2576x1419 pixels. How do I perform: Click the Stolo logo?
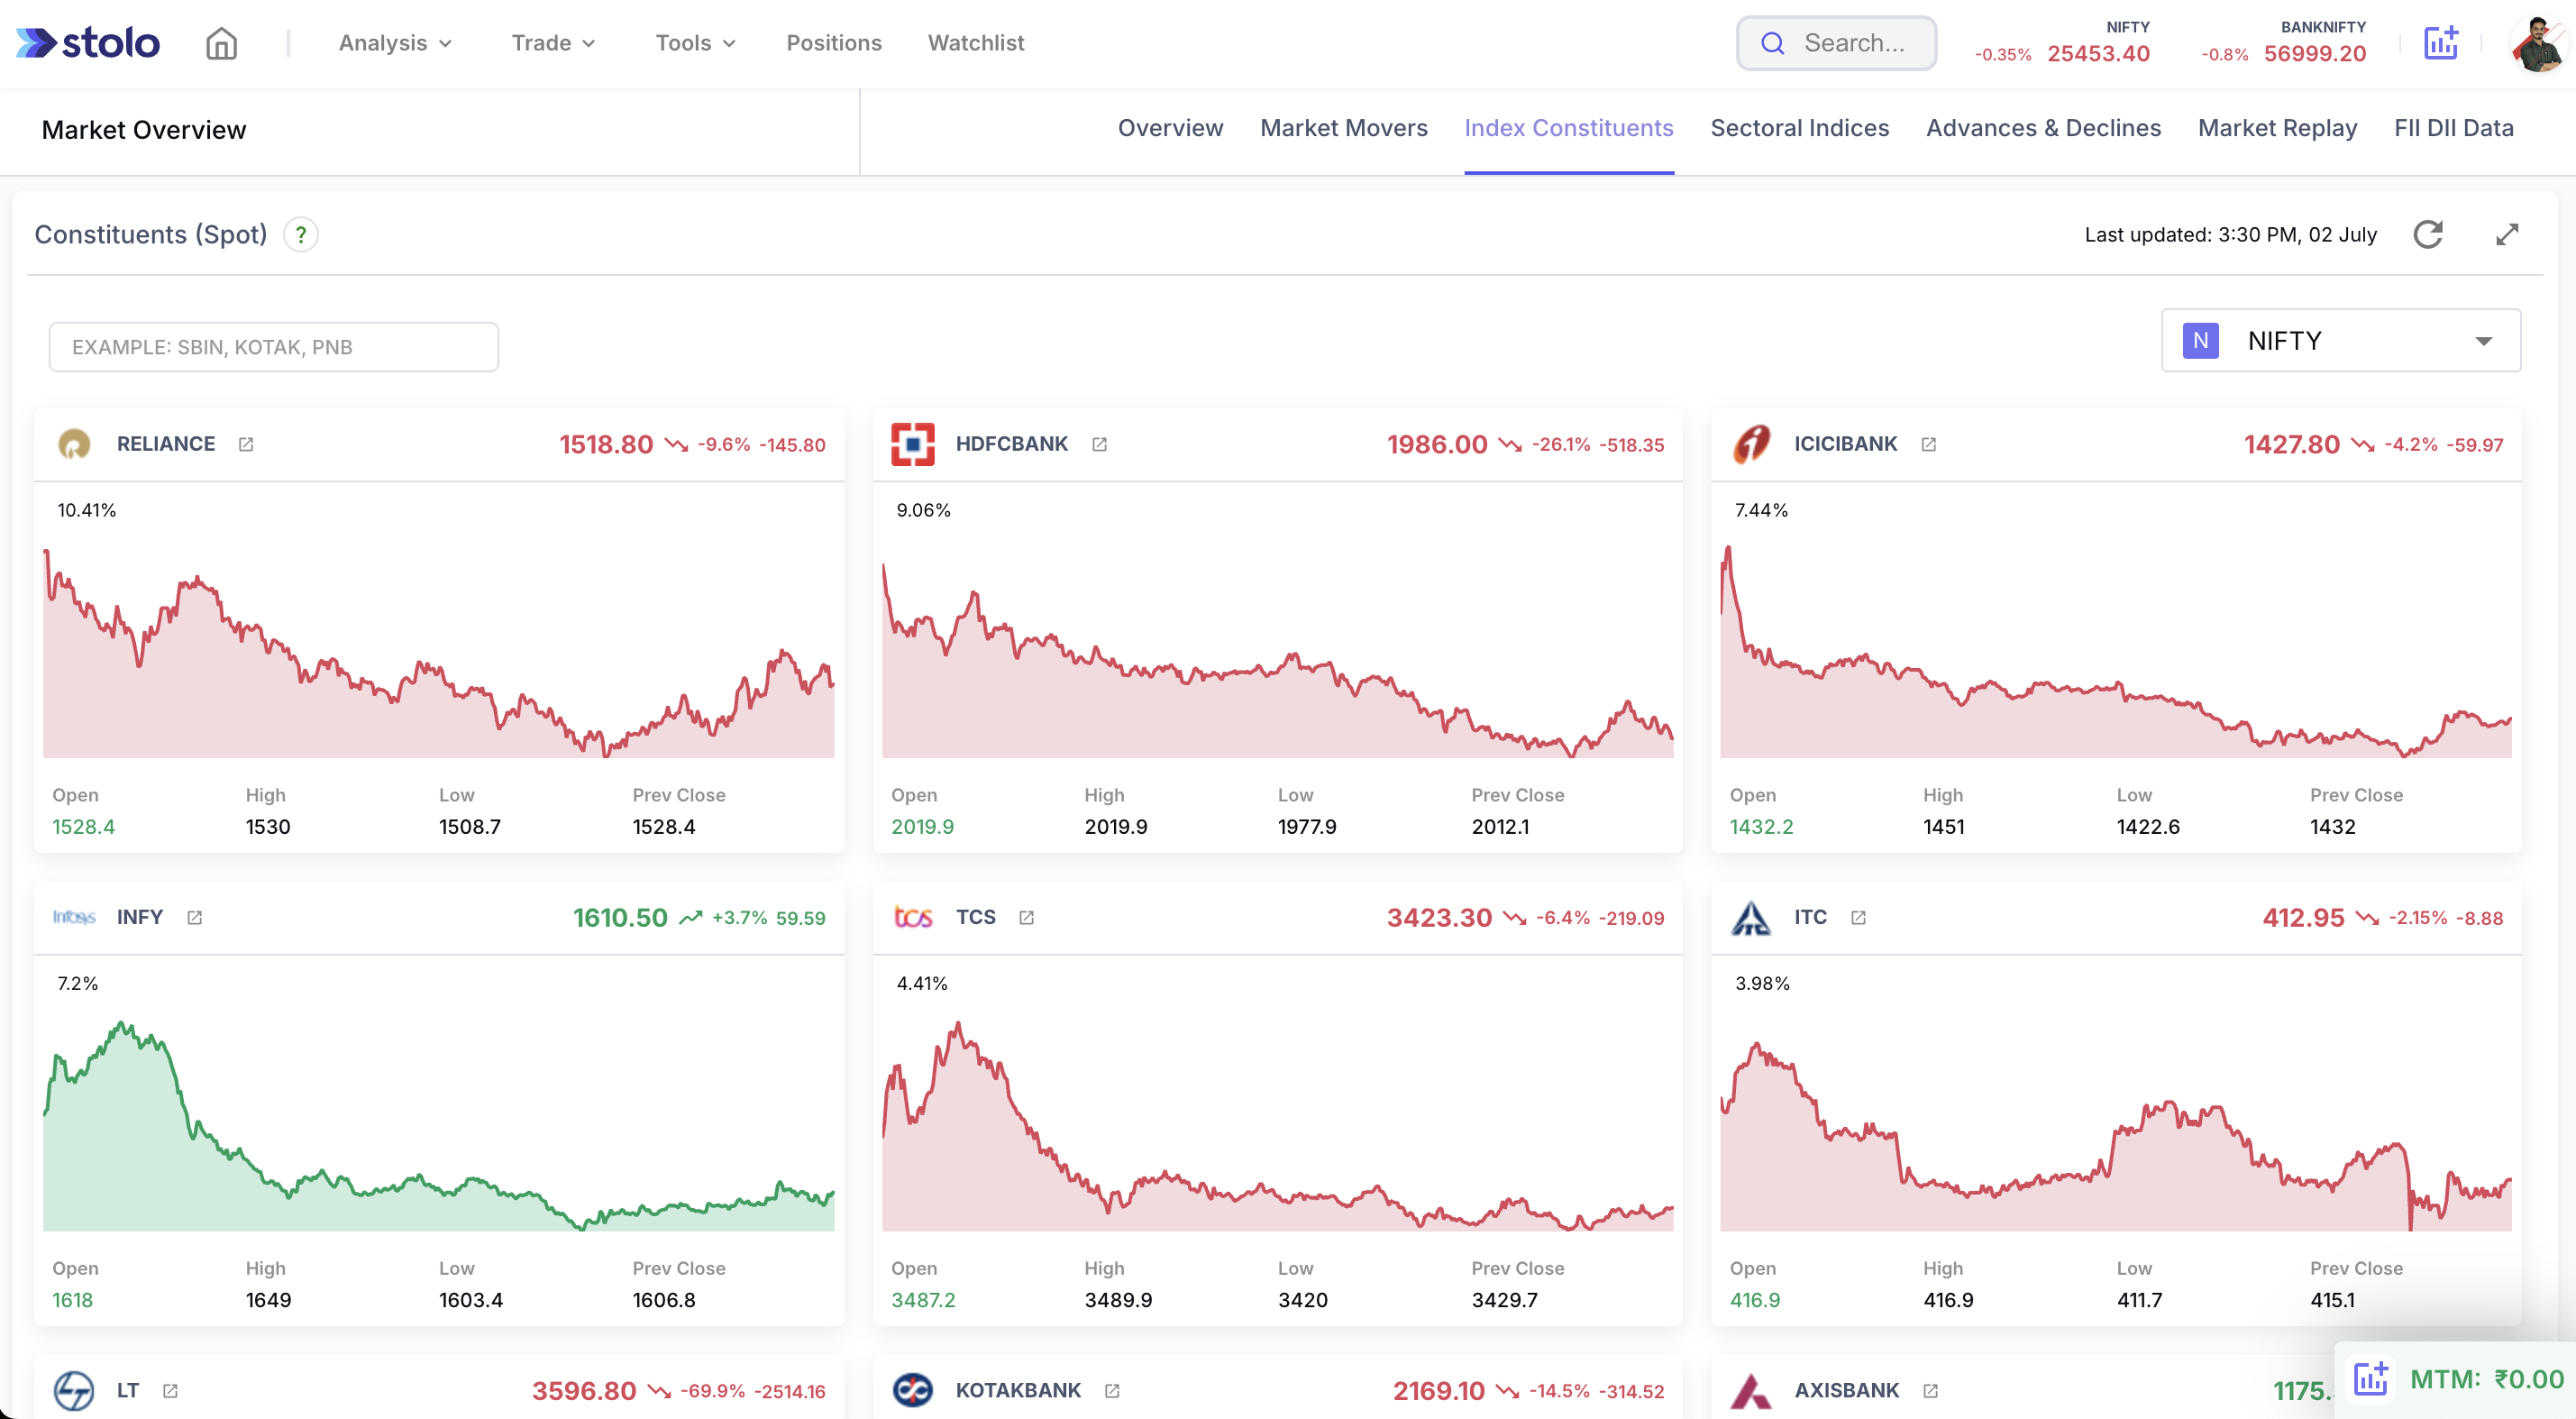[88, 43]
